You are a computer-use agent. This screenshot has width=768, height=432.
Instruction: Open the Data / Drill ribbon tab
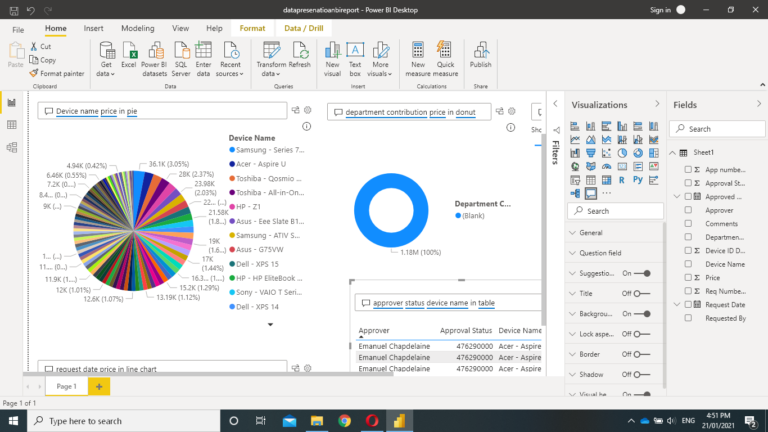click(304, 28)
